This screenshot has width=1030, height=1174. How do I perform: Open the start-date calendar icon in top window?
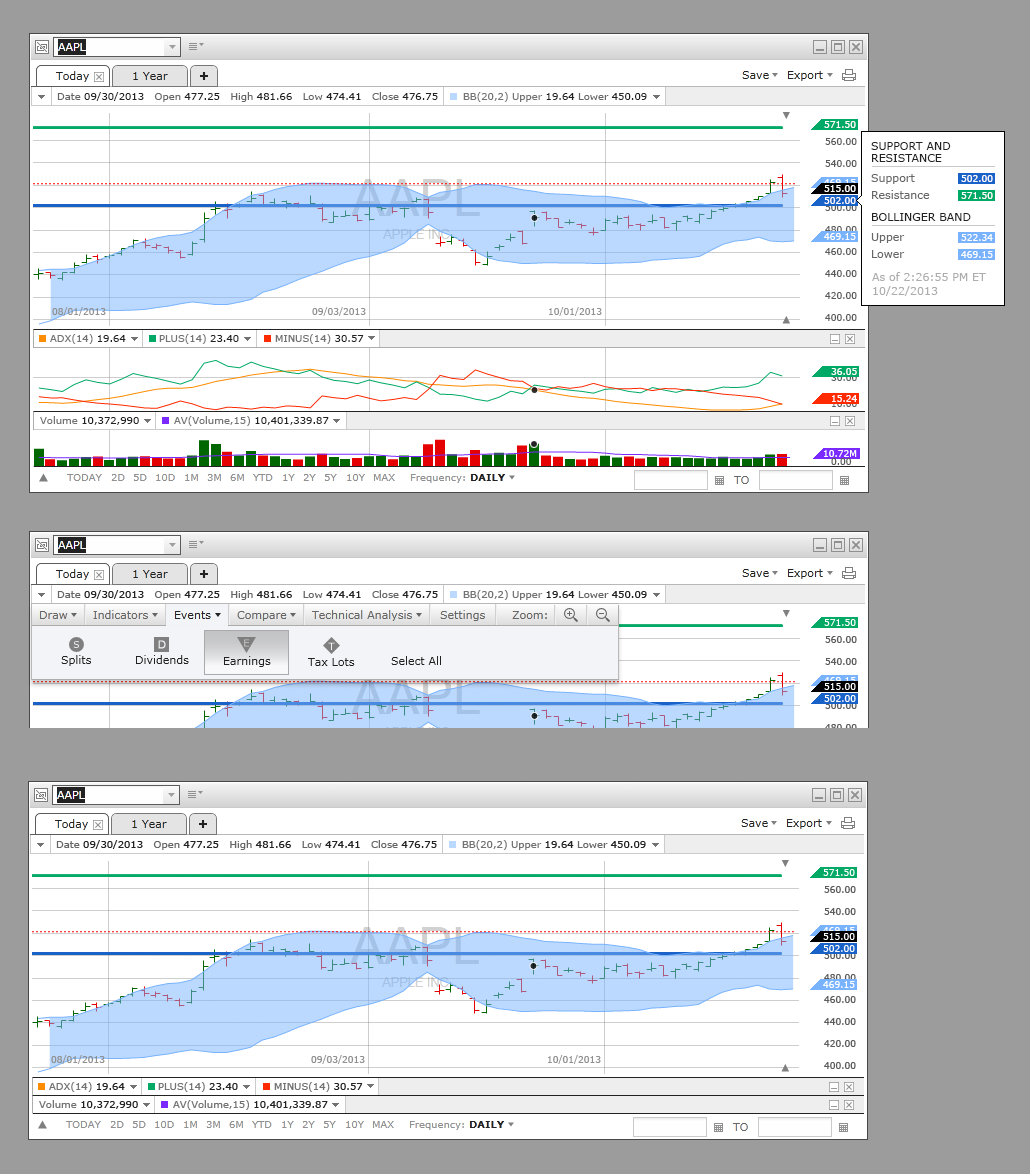[718, 480]
